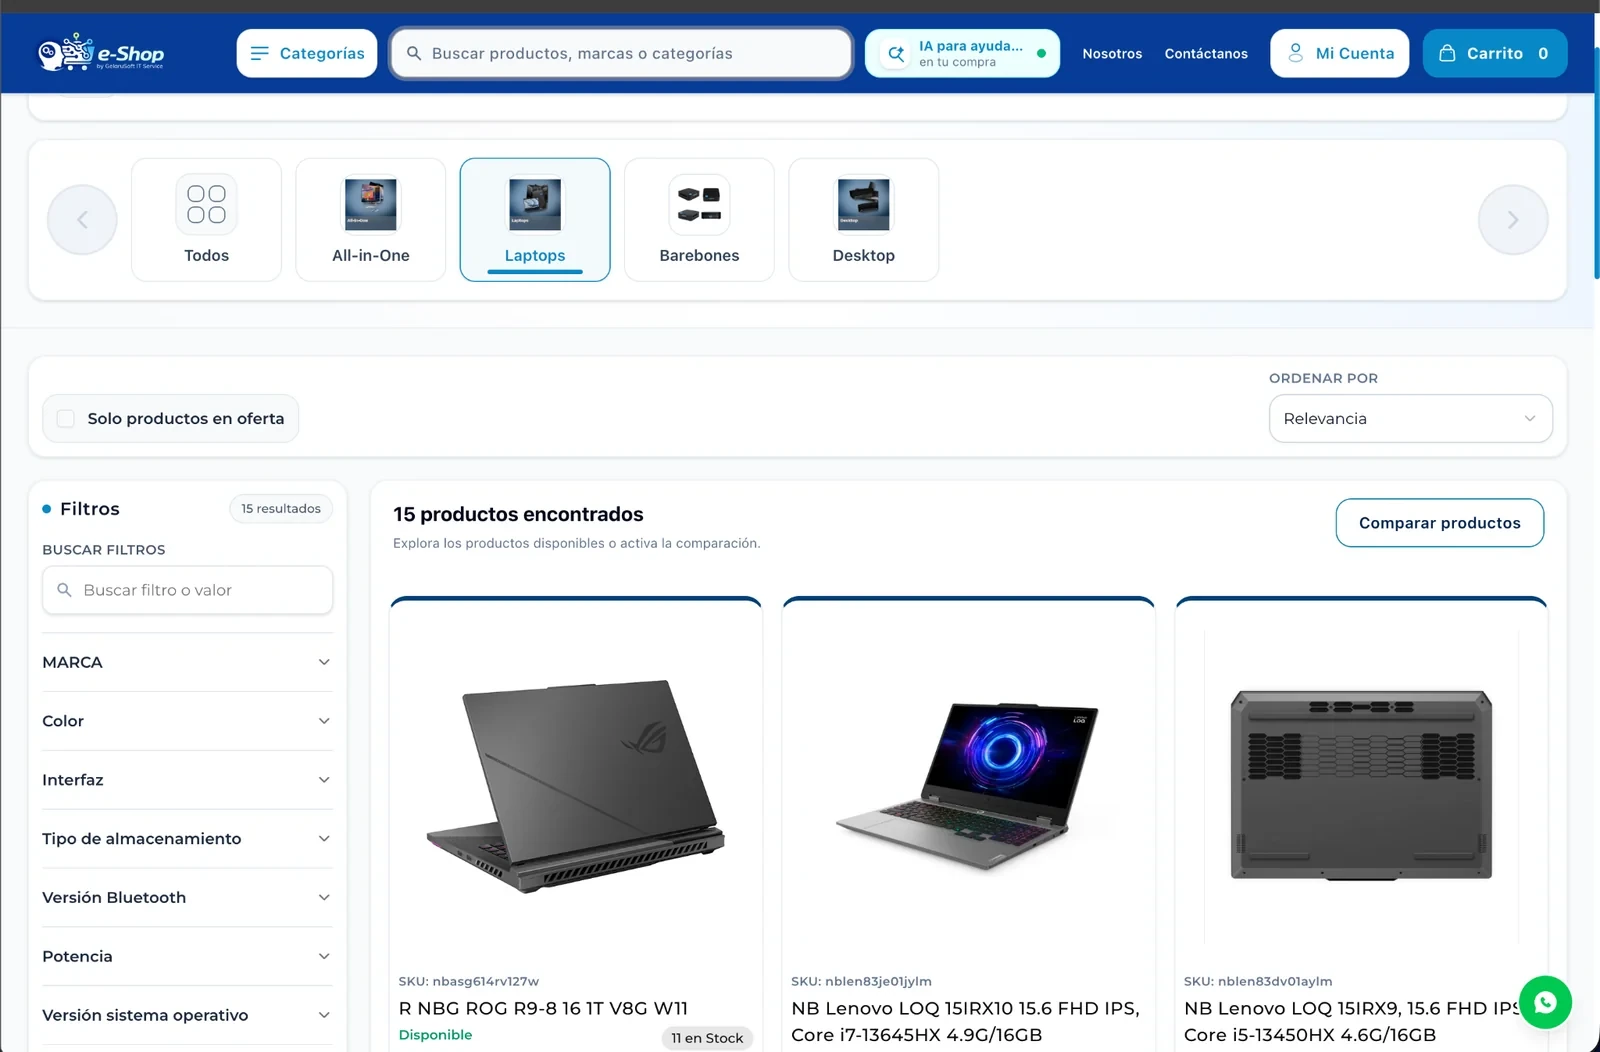Click the All-in-One category image
Viewport: 1600px width, 1052px height.
click(x=371, y=204)
